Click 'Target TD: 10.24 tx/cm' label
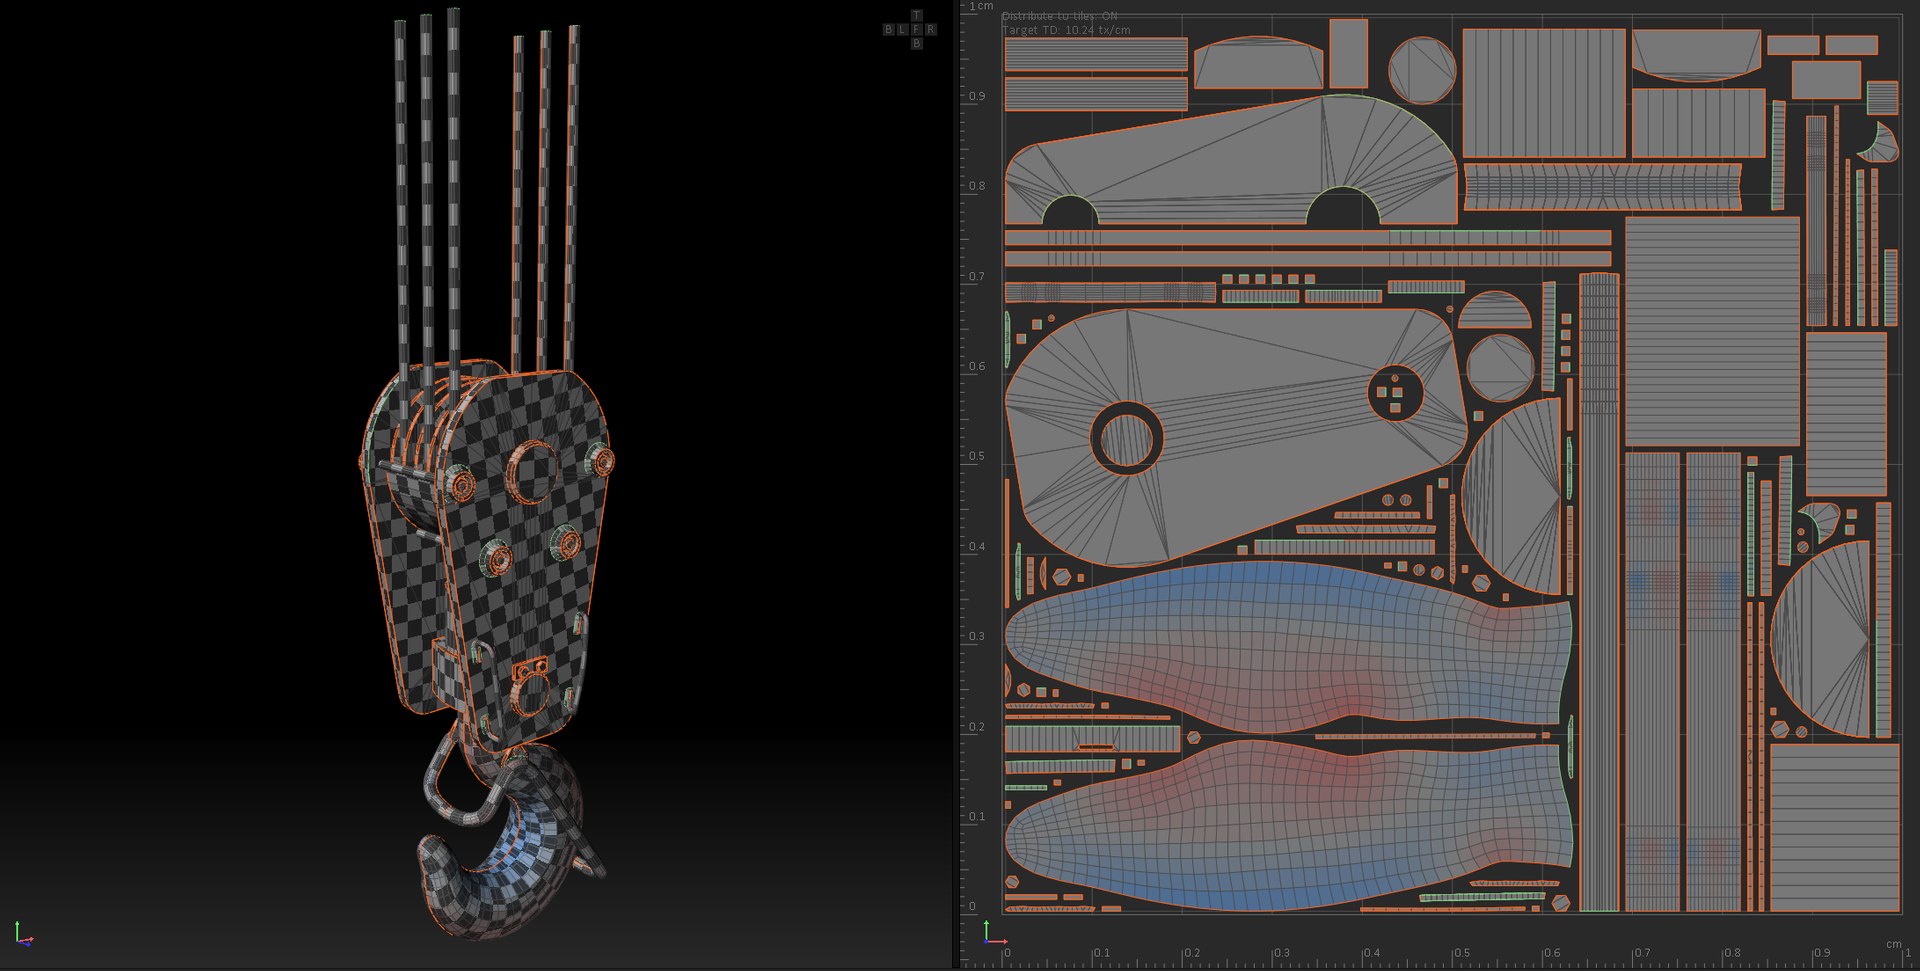This screenshot has width=1920, height=971. point(1066,30)
